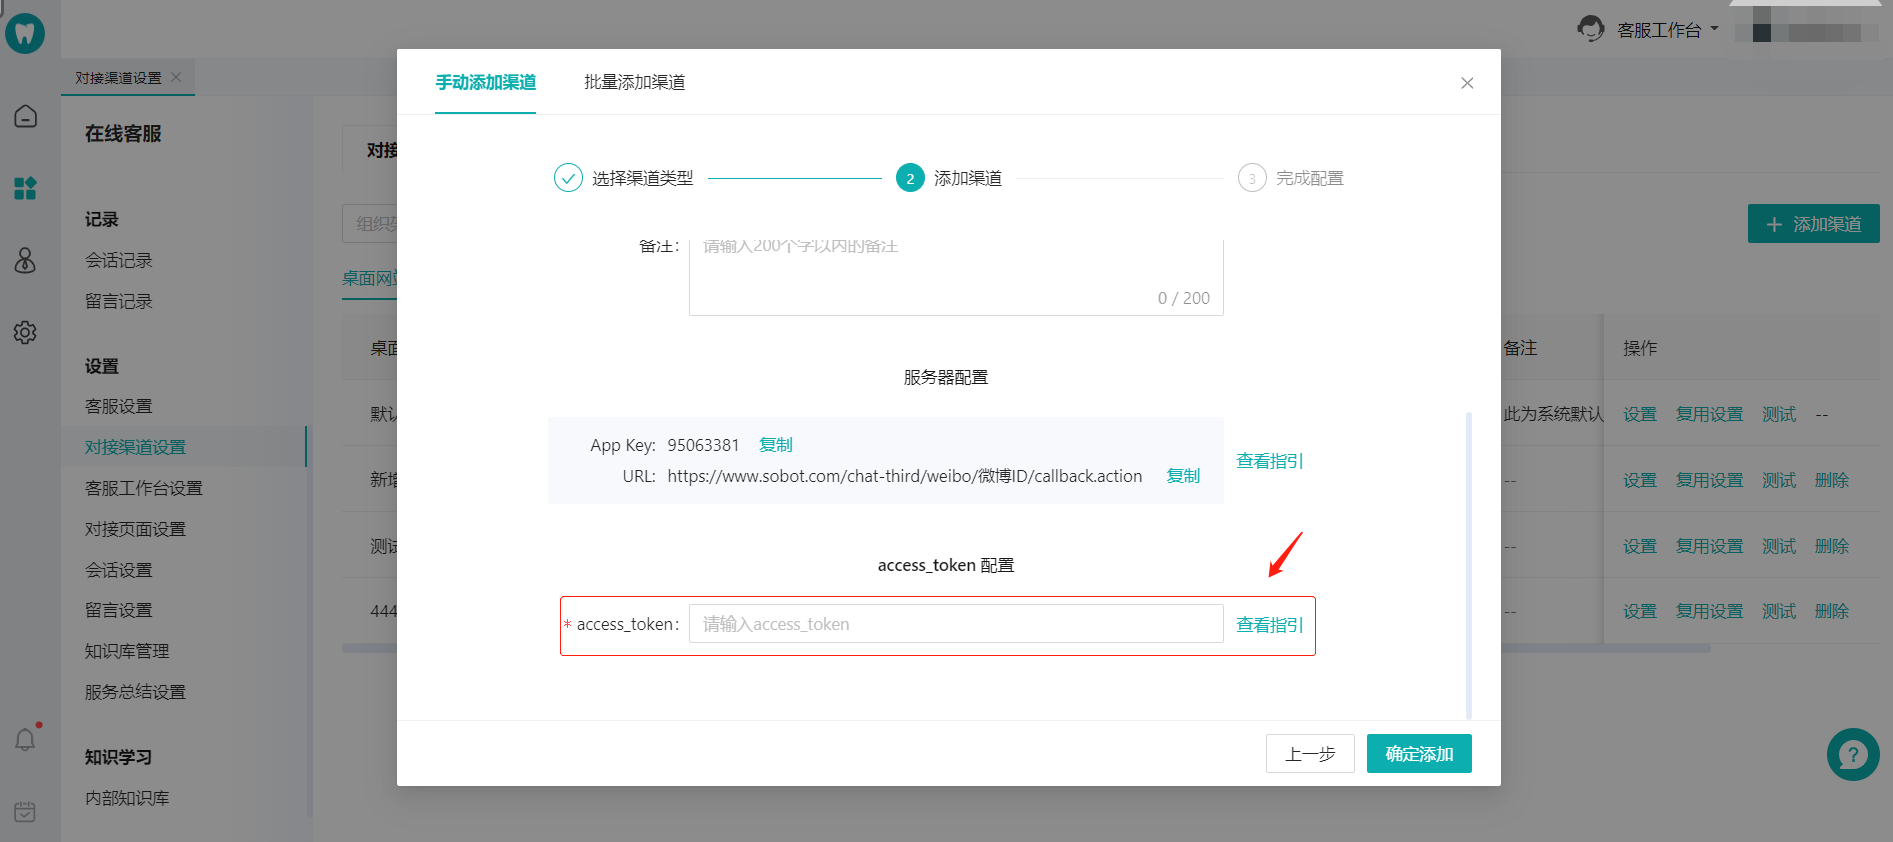
Task: Open the user/agent icon in left rail
Action: (x=26, y=260)
